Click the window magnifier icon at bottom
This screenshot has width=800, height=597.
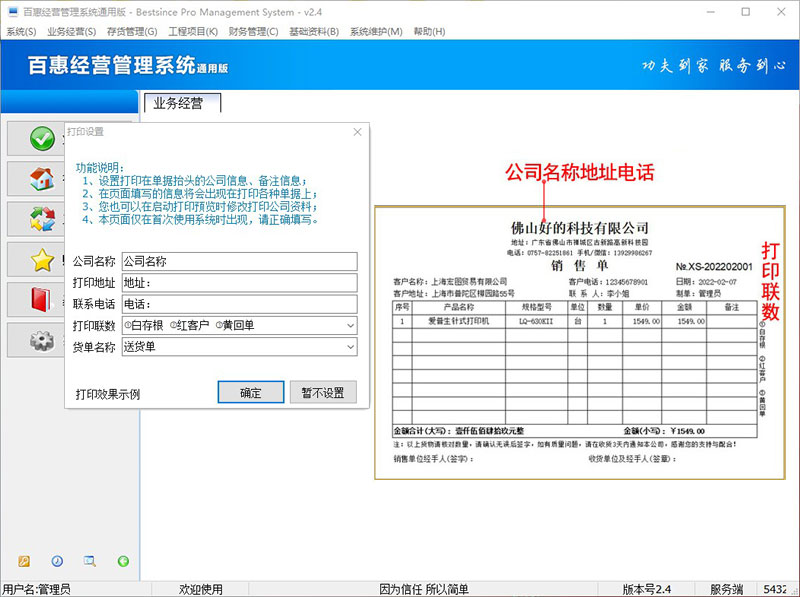tap(90, 561)
